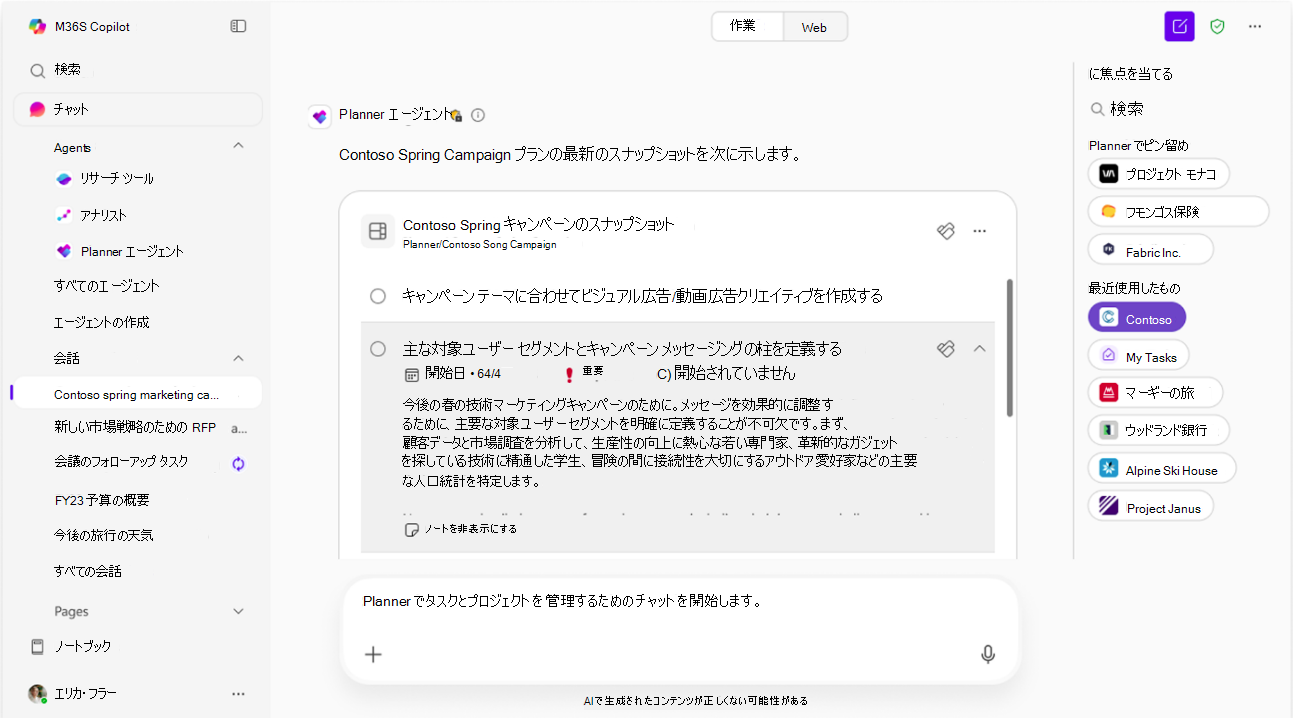The image size is (1293, 718).
Task: Select the Alpine Ski House plan
Action: 1162,468
